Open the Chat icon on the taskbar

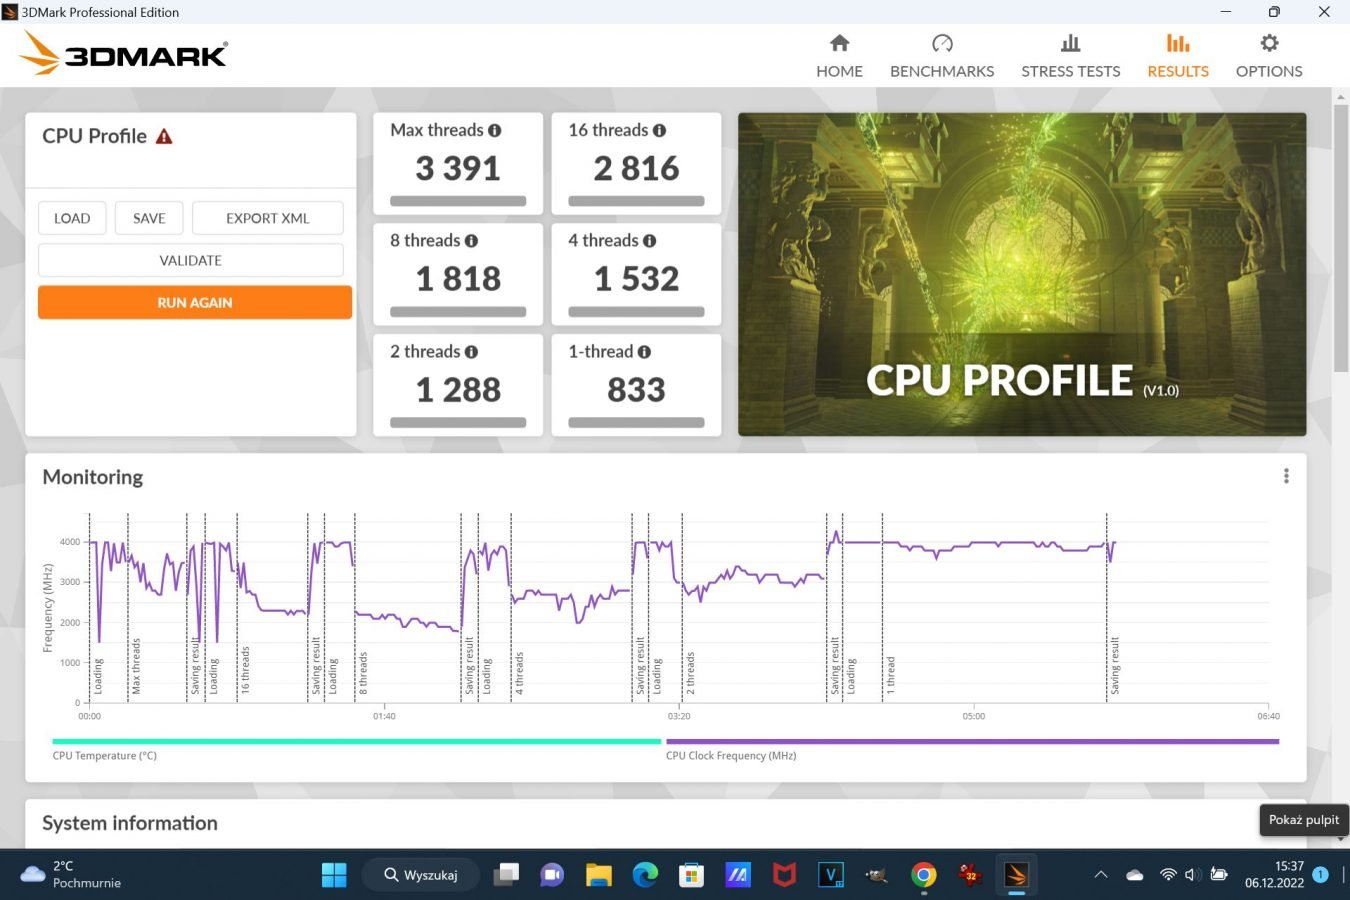tap(552, 875)
